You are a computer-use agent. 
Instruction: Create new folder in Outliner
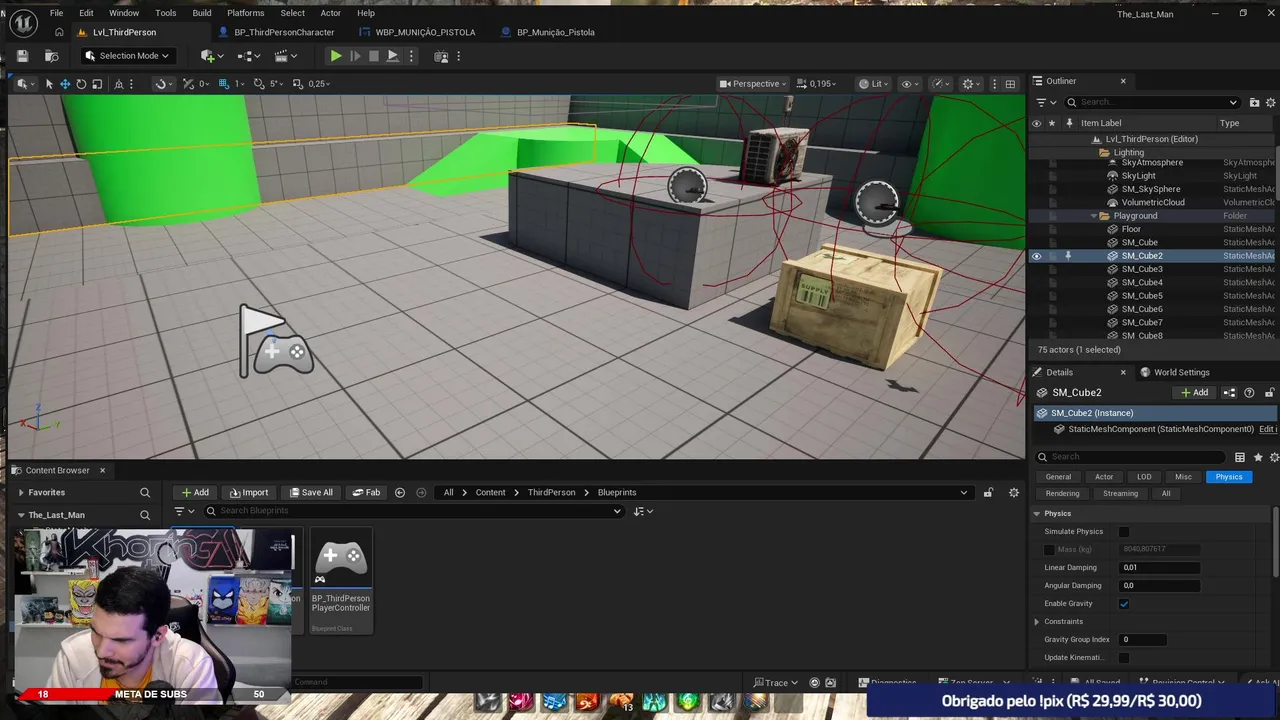pos(1255,102)
